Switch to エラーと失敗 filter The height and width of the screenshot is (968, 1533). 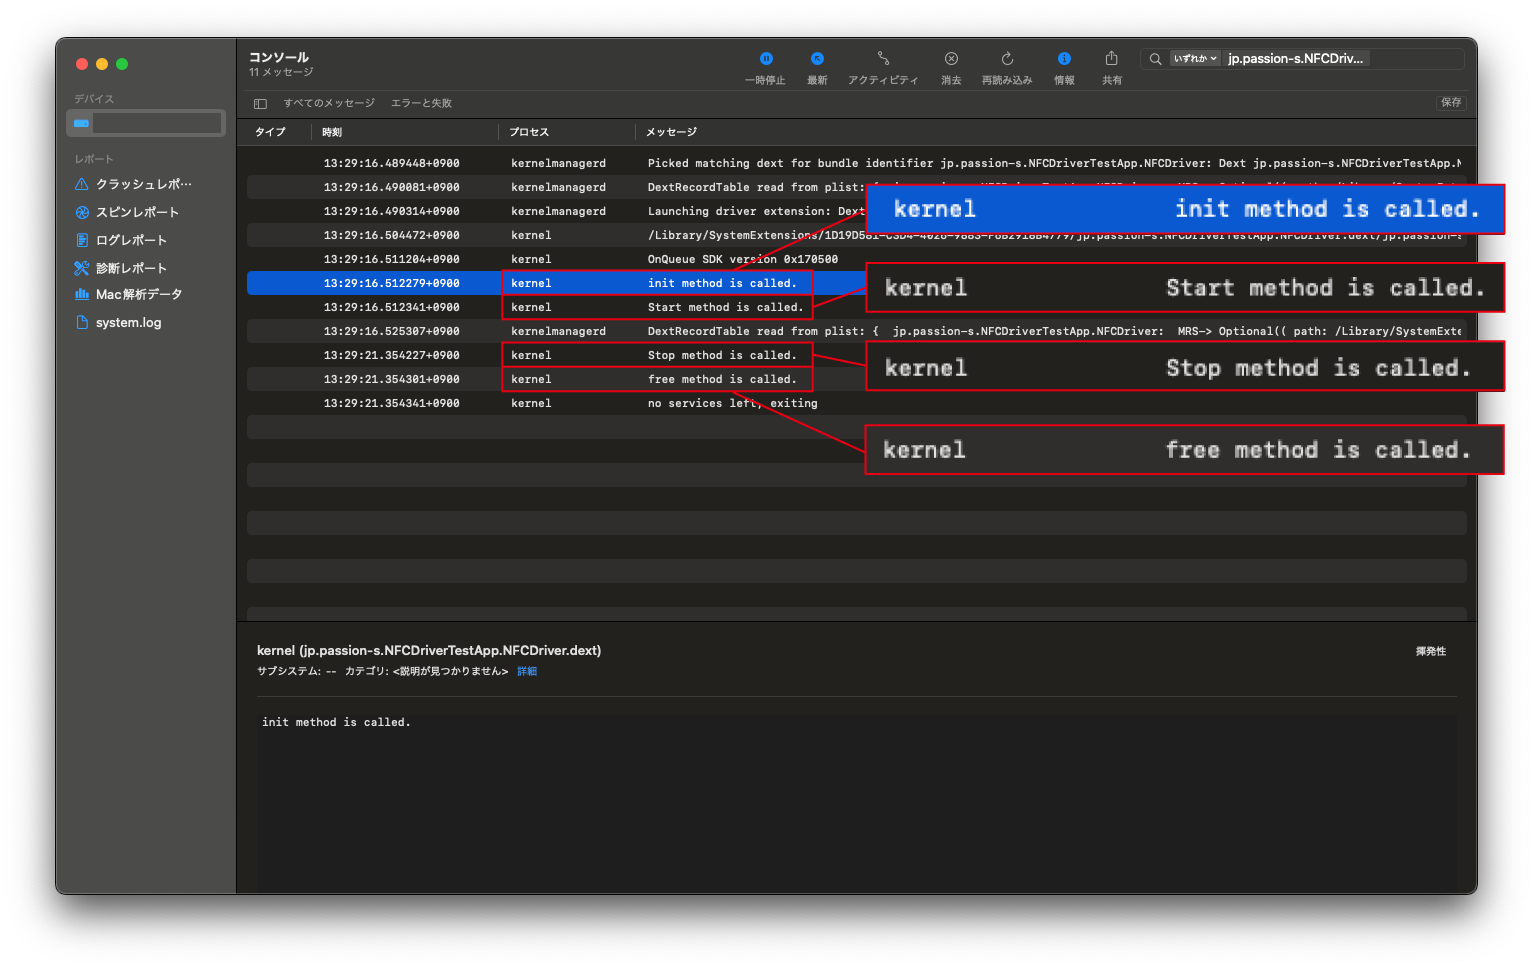tap(421, 104)
